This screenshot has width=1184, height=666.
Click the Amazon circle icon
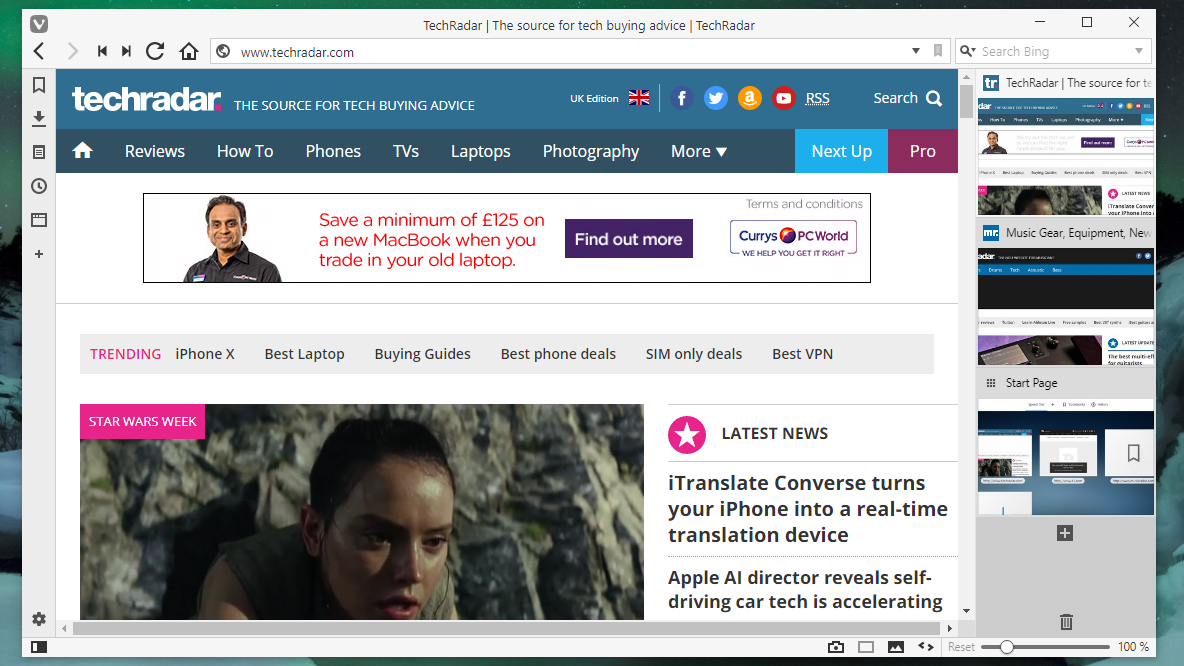(x=749, y=98)
